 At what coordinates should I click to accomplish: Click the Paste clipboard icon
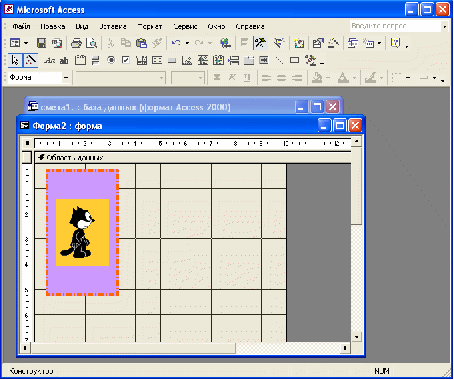click(x=141, y=43)
